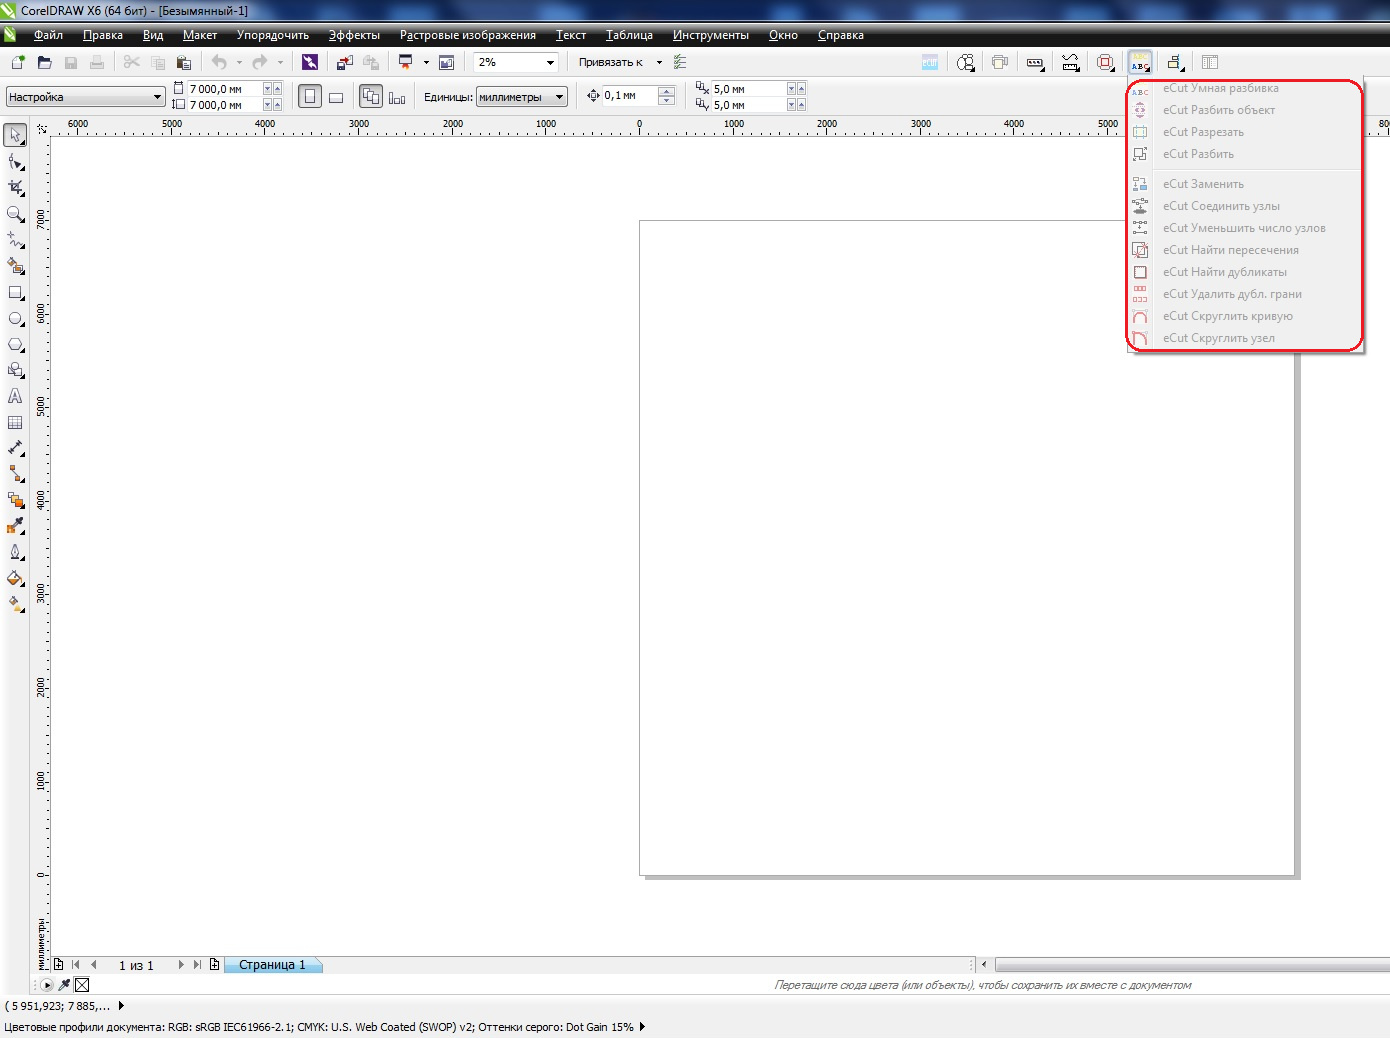Go to last page arrow
The width and height of the screenshot is (1390, 1038).
coord(197,965)
